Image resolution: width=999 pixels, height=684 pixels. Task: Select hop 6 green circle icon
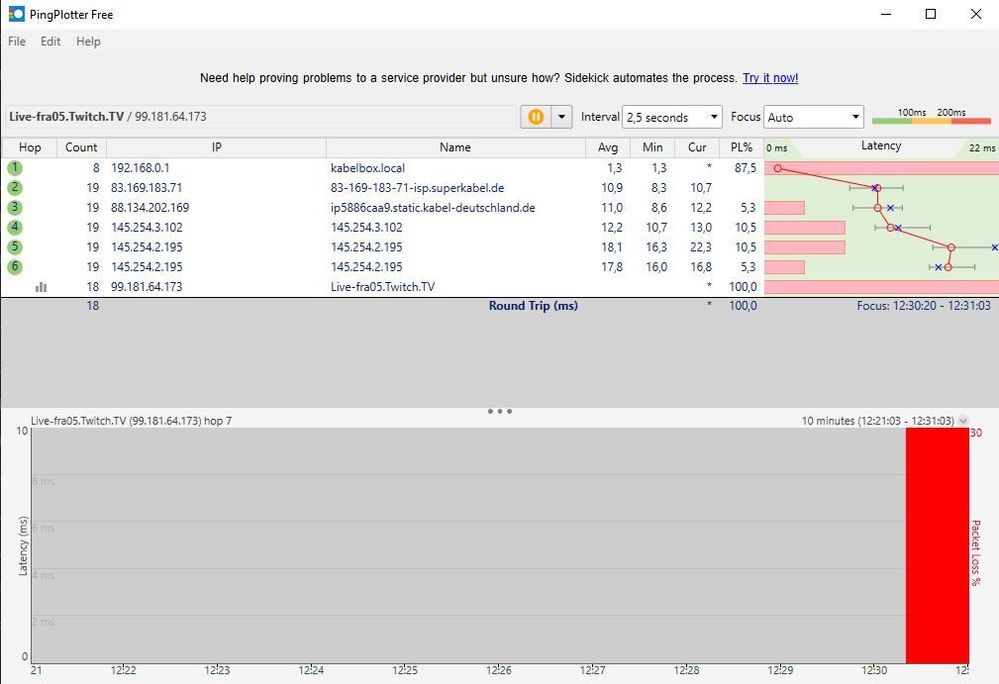pos(15,267)
